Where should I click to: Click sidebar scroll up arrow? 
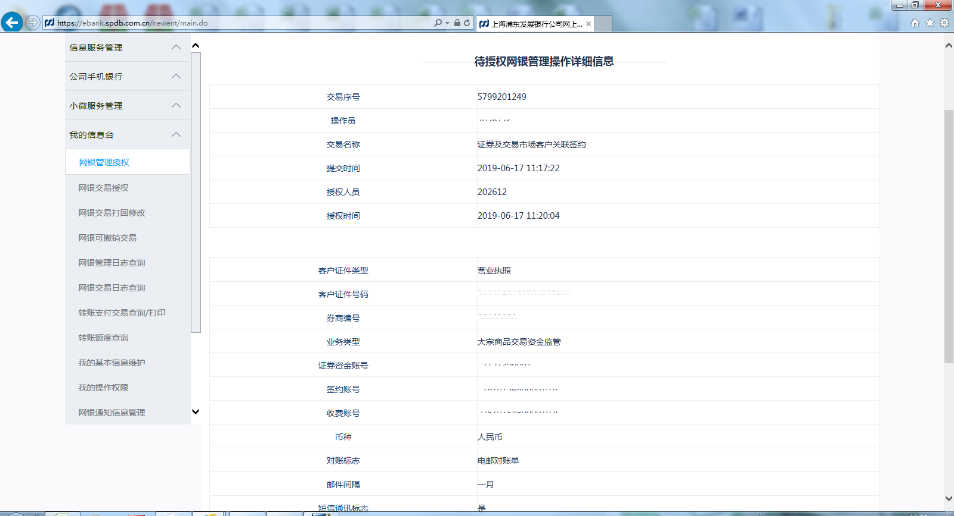(195, 46)
